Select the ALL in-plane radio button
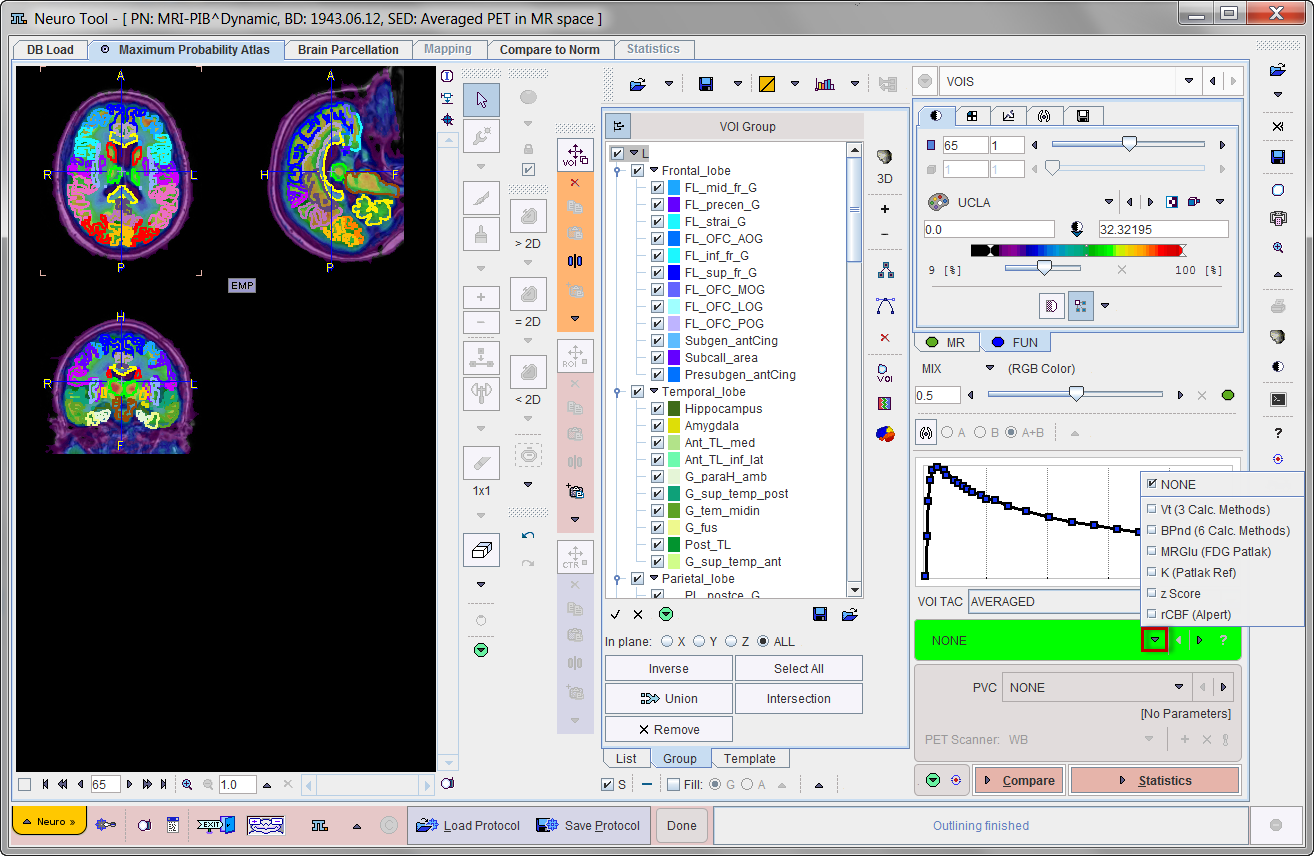Screen dimensions: 1314x856 [x=764, y=642]
